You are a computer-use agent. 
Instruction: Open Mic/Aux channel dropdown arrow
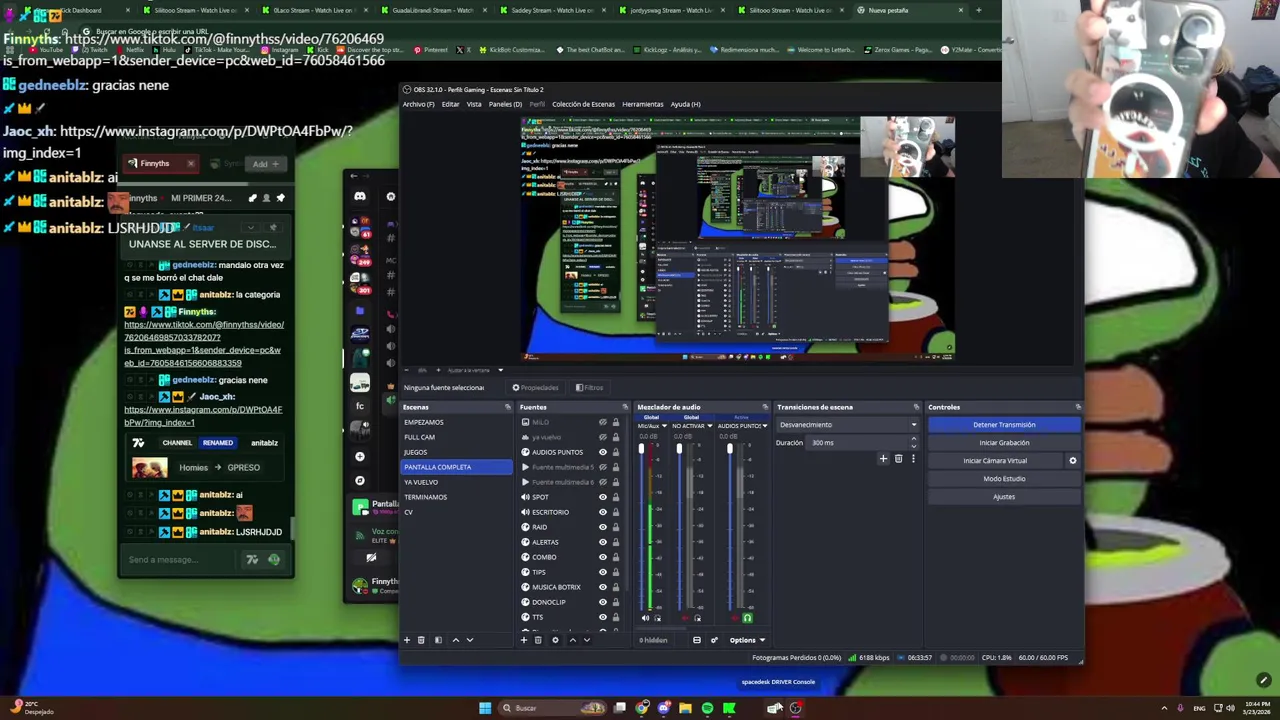(663, 426)
